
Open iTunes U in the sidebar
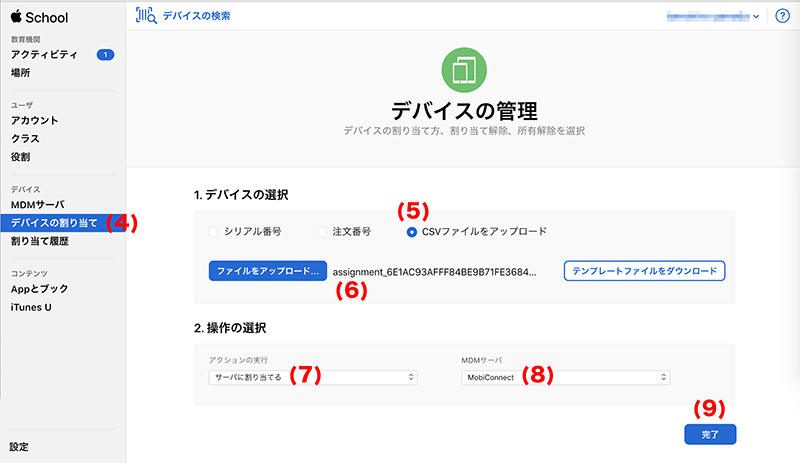31,307
